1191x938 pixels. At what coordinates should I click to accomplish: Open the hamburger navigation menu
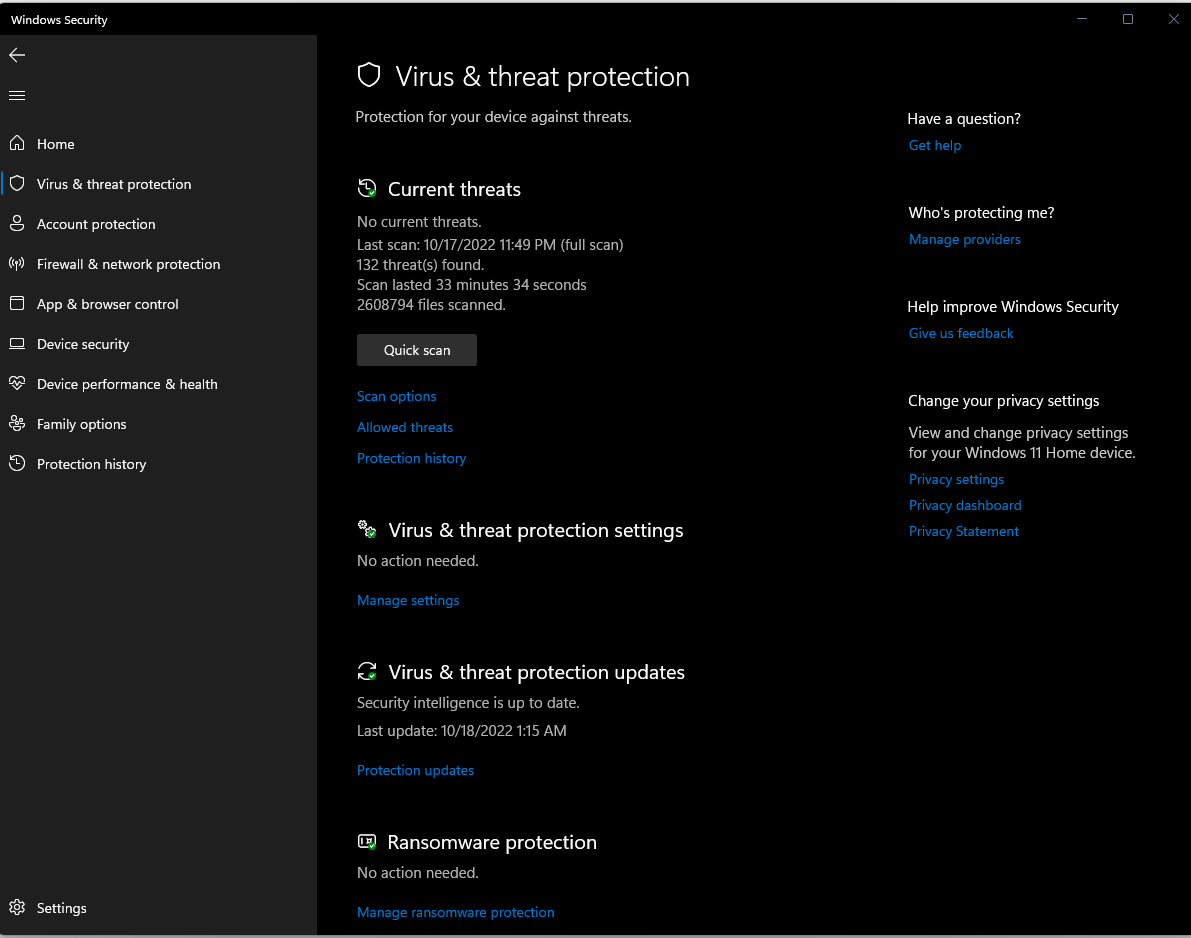(17, 96)
